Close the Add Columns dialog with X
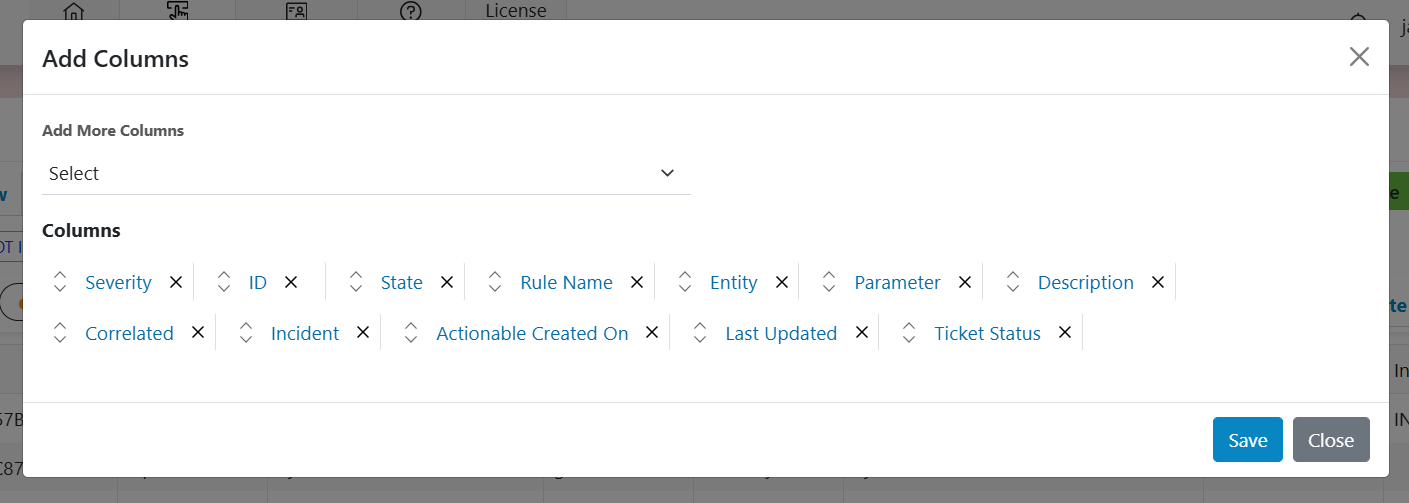The image size is (1409, 503). click(x=1359, y=57)
